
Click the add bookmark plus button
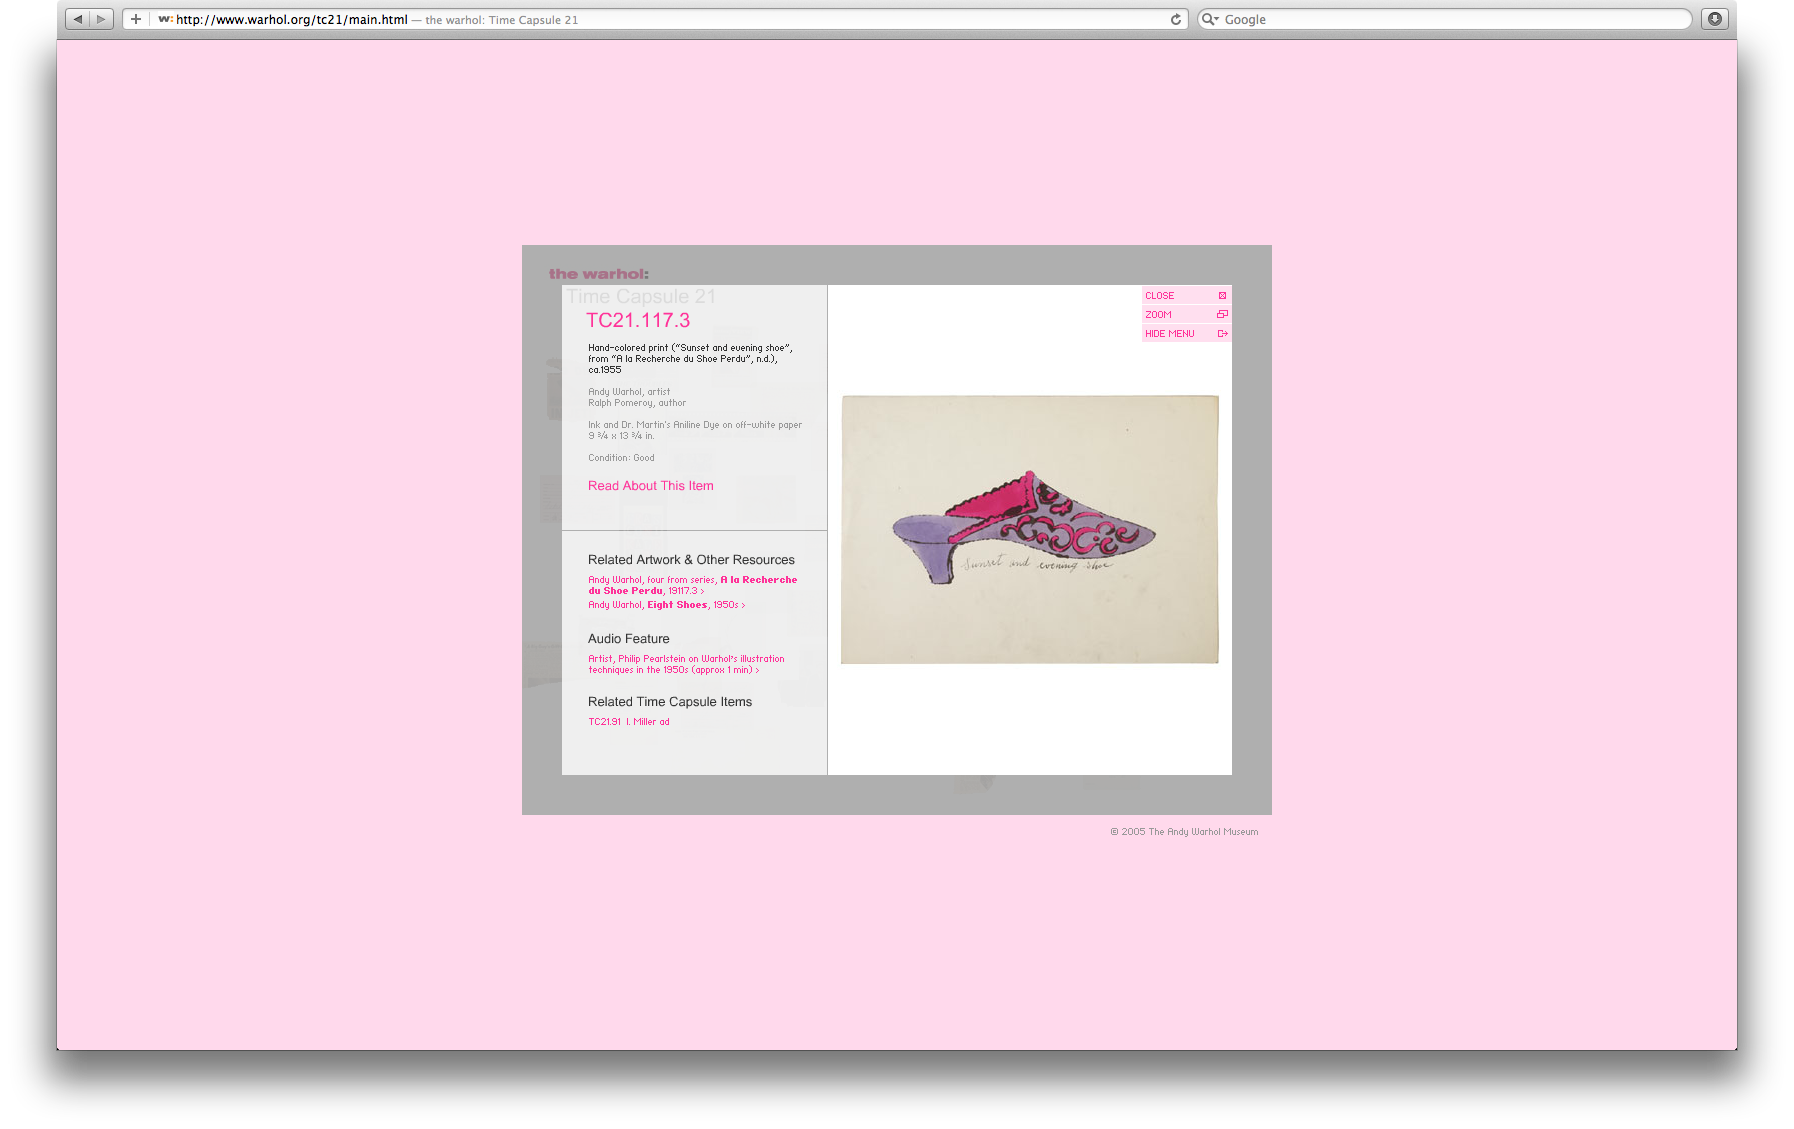(136, 19)
